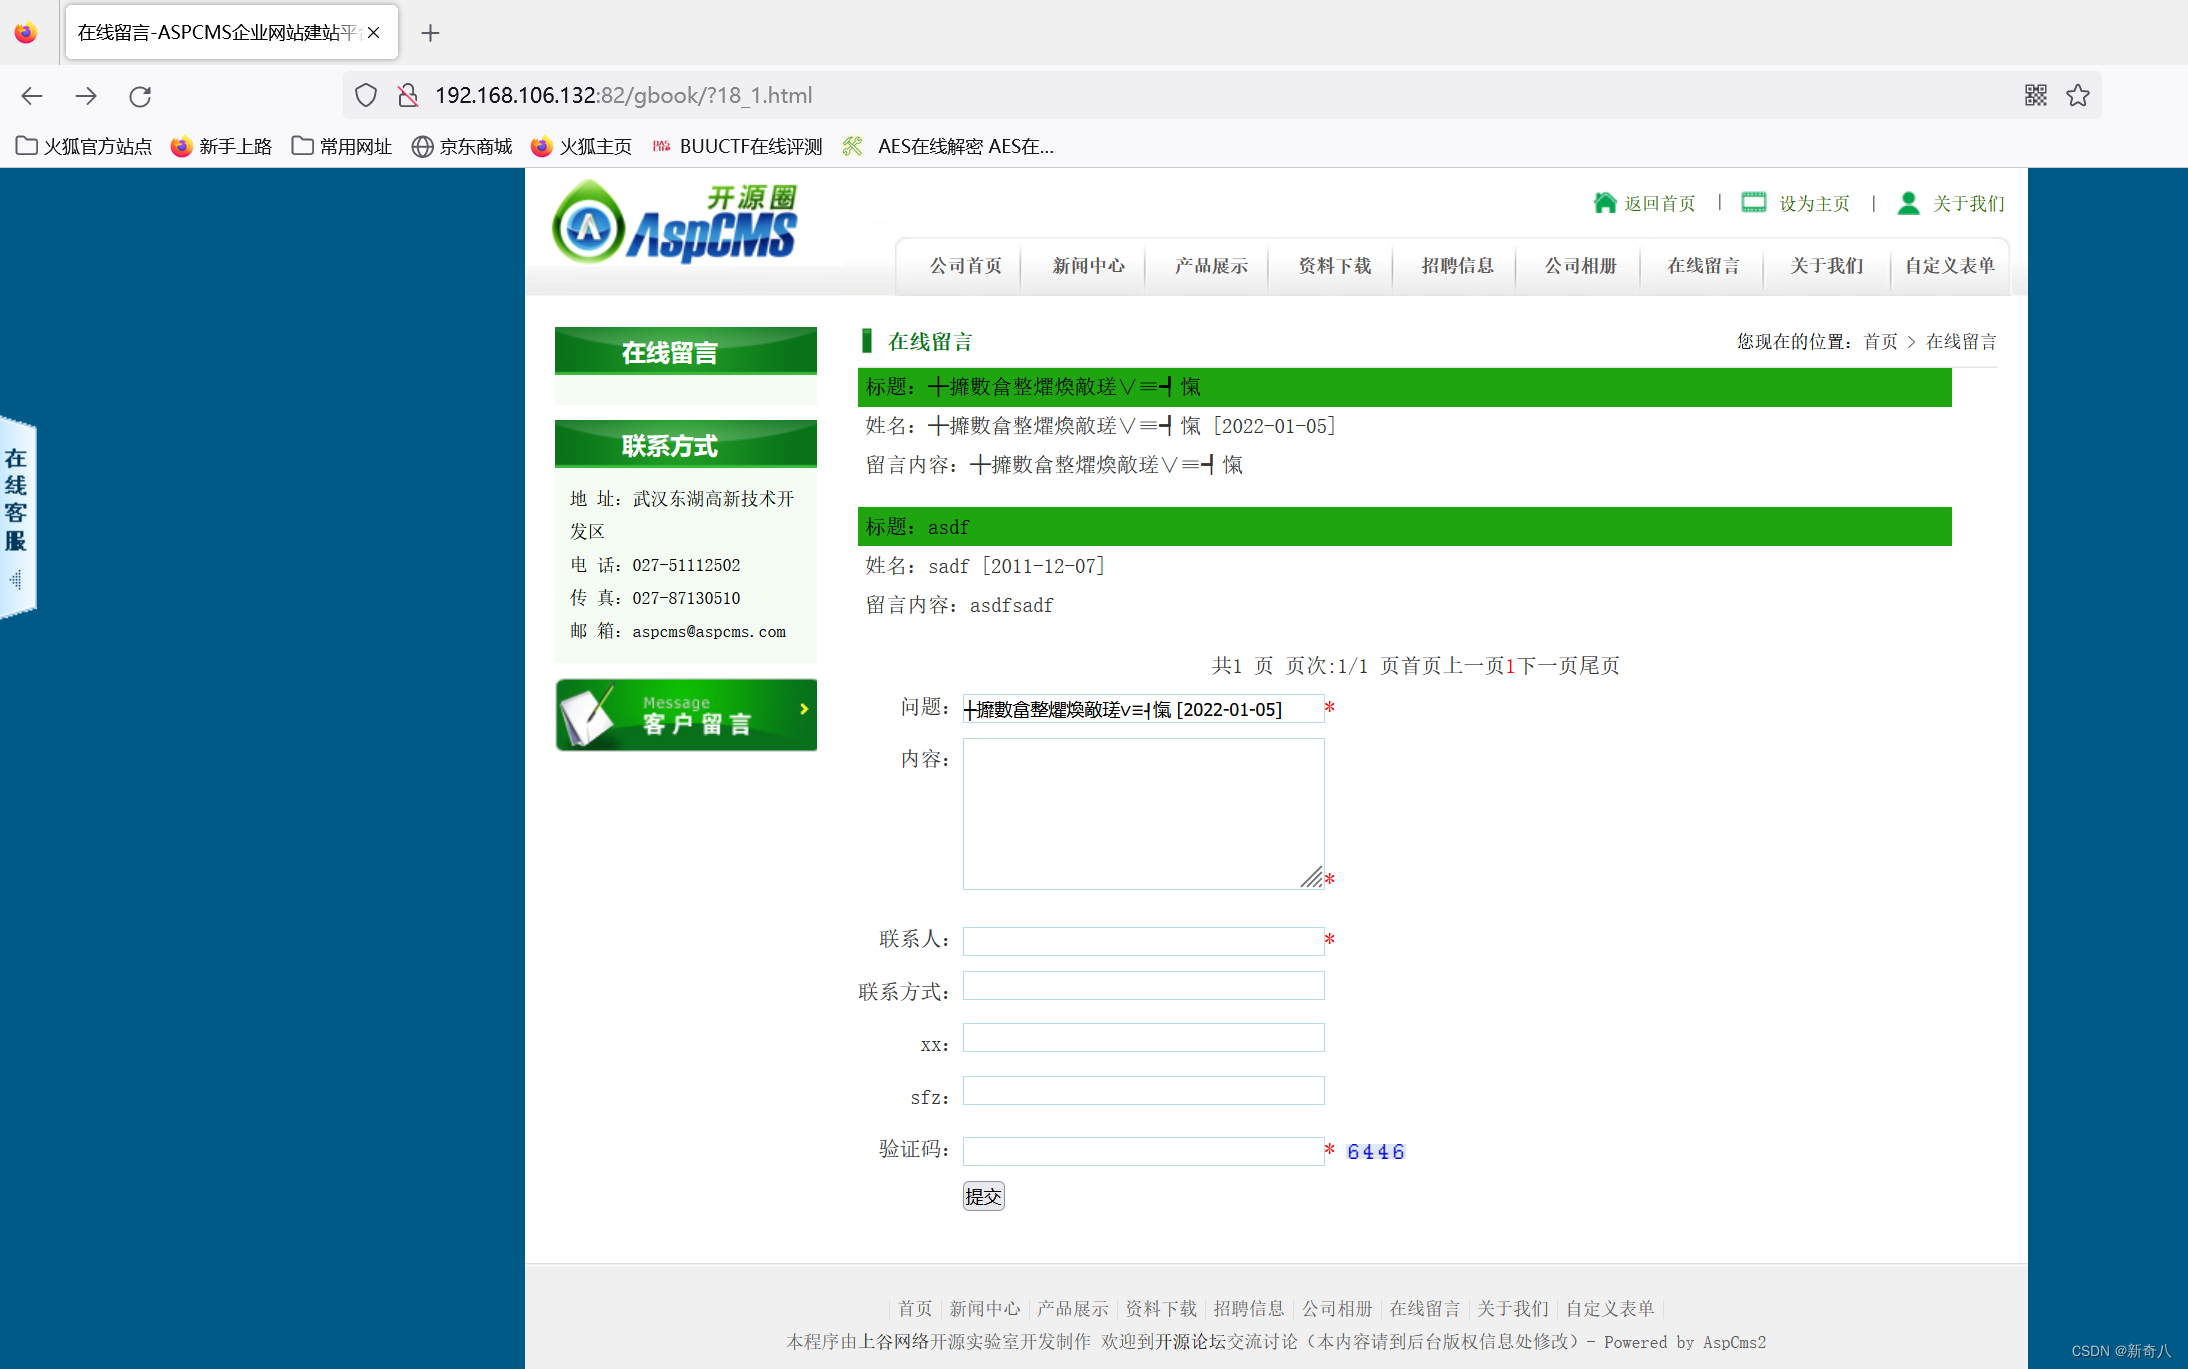Click the tracking protection shield icon

click(366, 95)
